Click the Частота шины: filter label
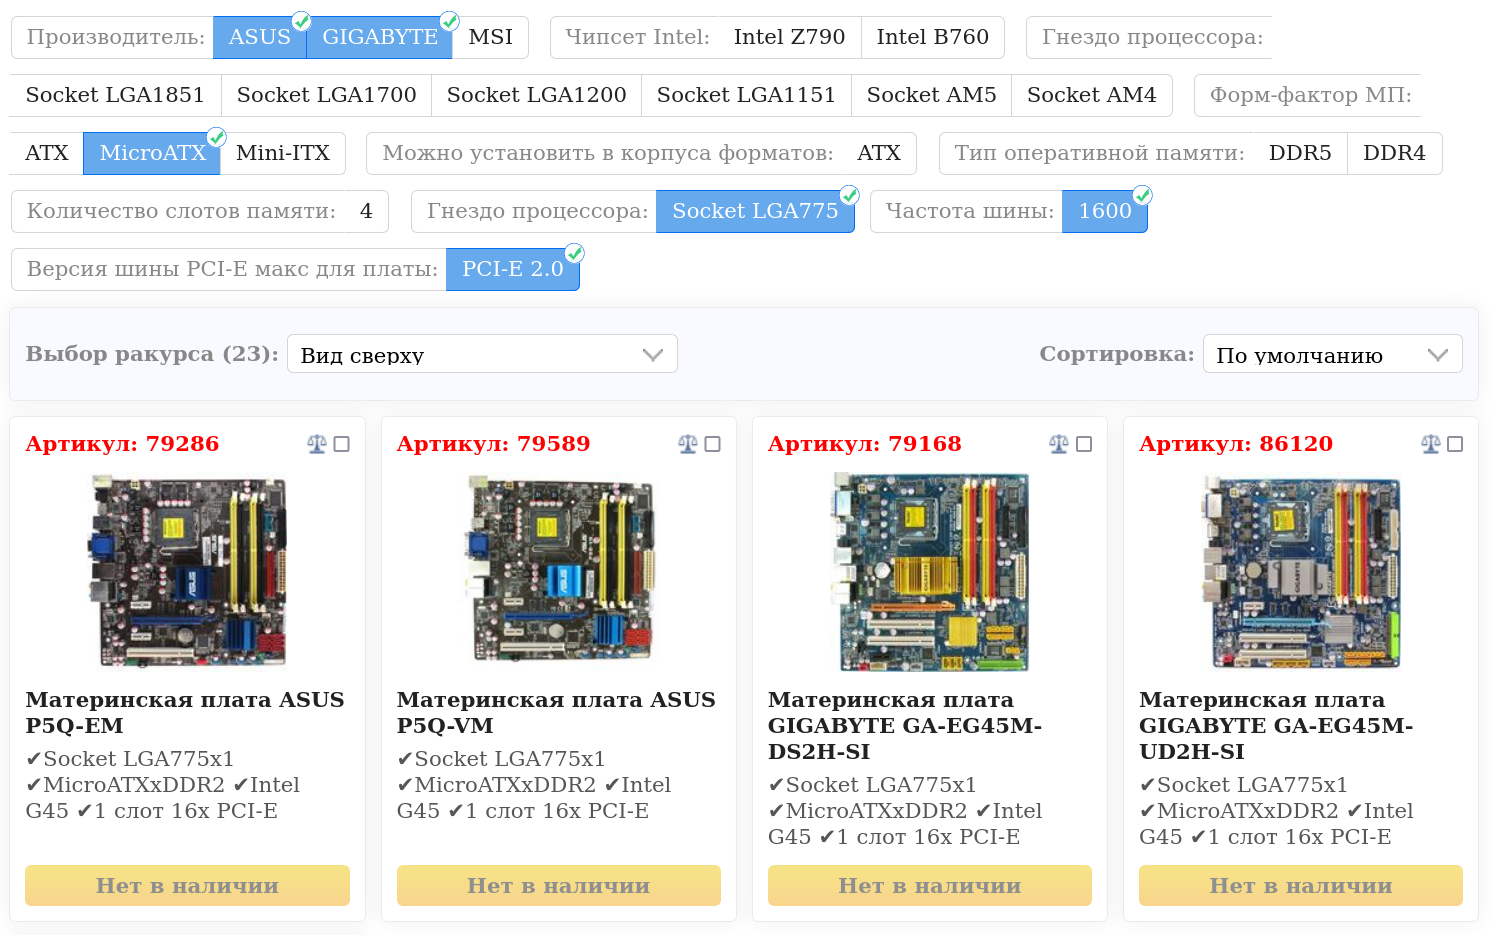This screenshot has height=935, width=1493. tap(970, 211)
